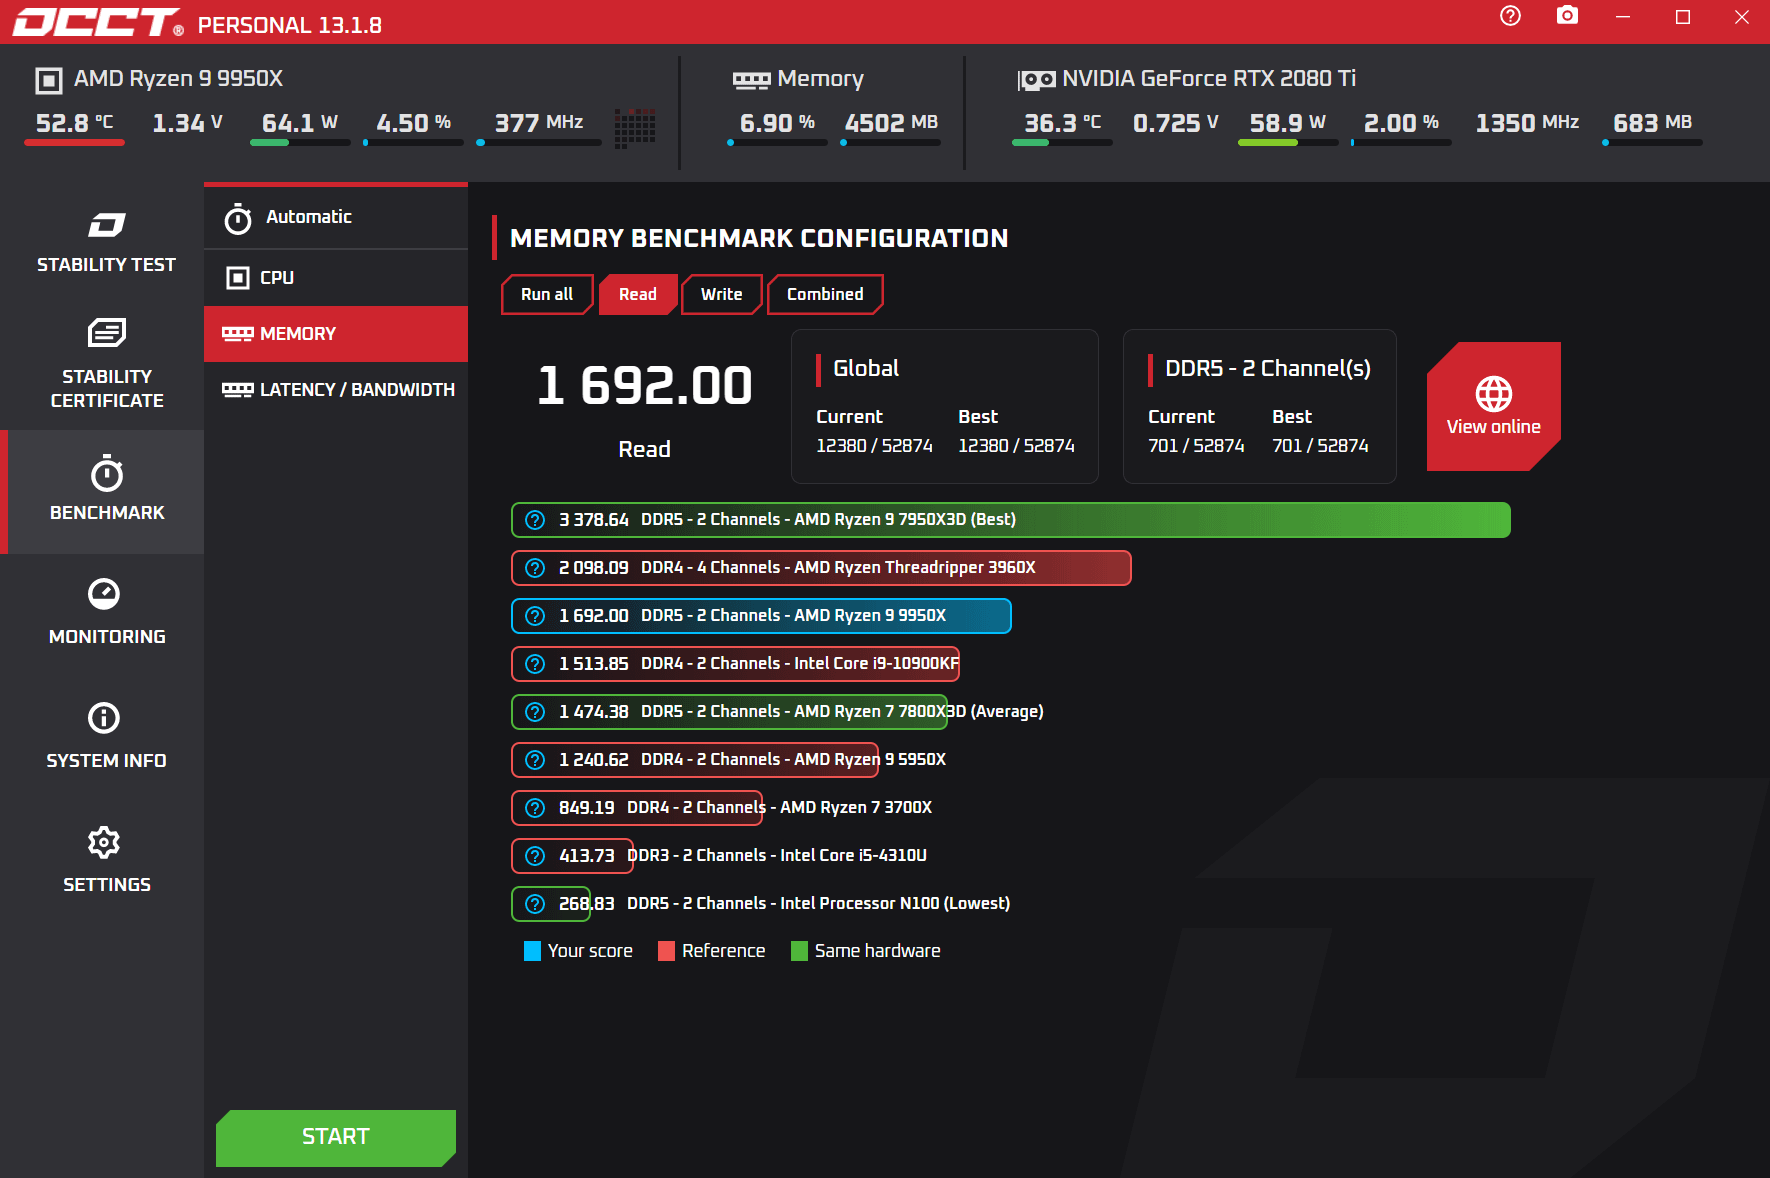Click the CPU core grid icon
Image resolution: width=1770 pixels, height=1178 pixels.
click(635, 127)
